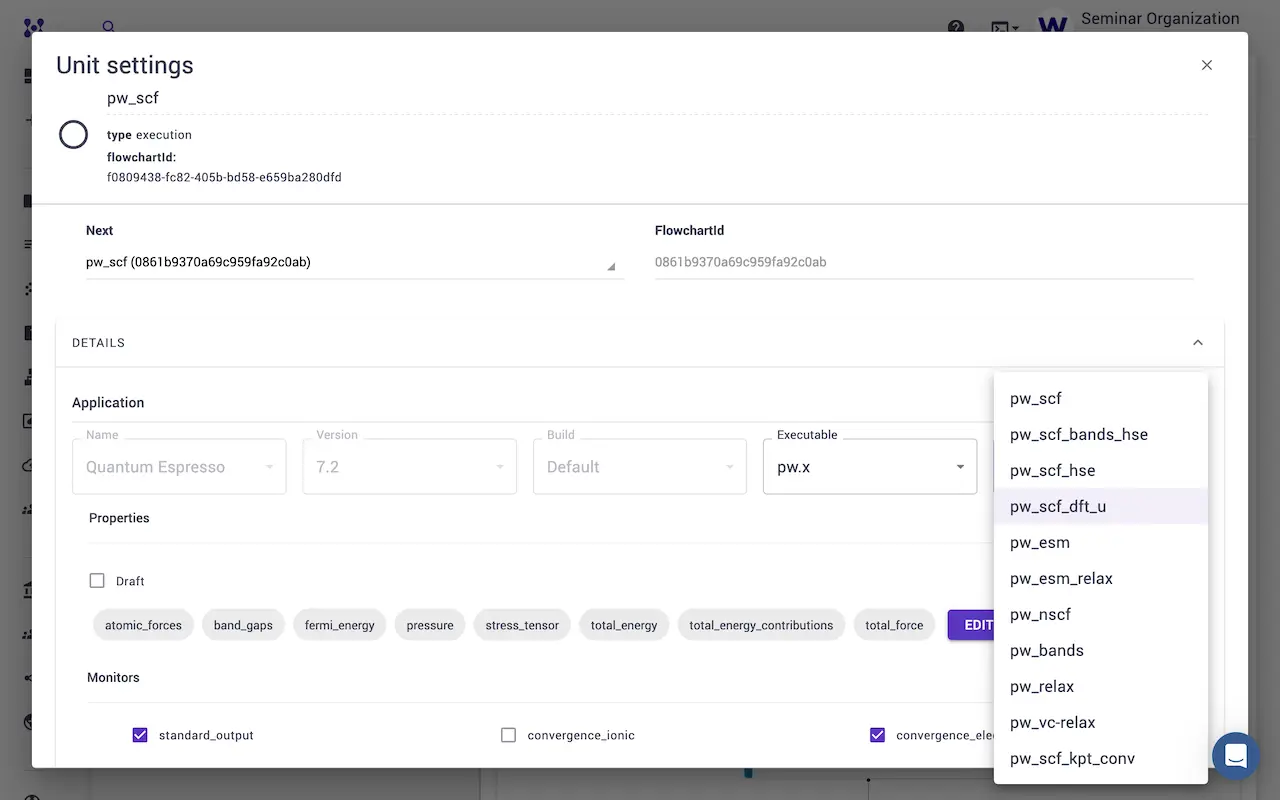Image resolution: width=1280 pixels, height=800 pixels.
Task: Uncheck the standard_output monitor
Action: click(140, 735)
